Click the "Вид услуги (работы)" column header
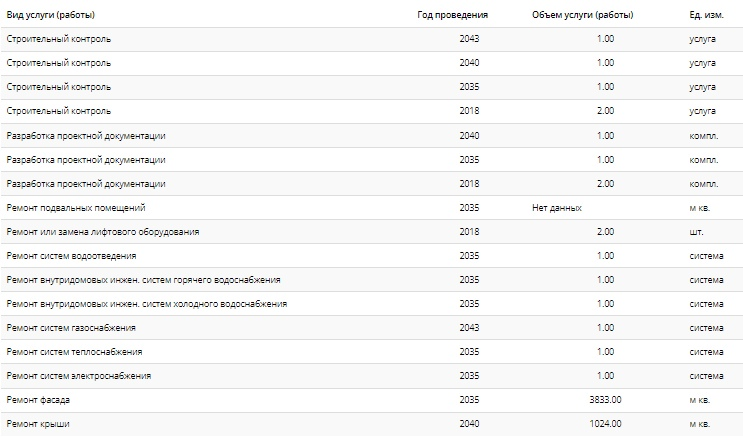The image size is (743, 437). (x=51, y=15)
